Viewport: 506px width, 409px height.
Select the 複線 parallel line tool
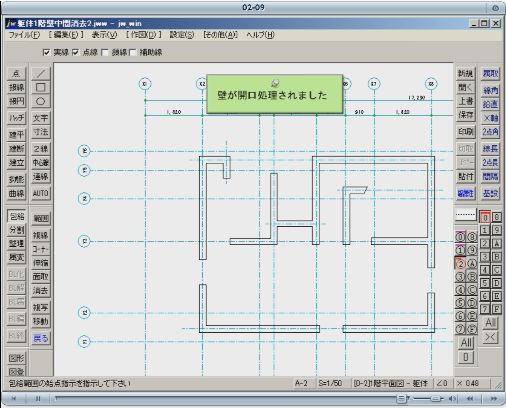[41, 235]
